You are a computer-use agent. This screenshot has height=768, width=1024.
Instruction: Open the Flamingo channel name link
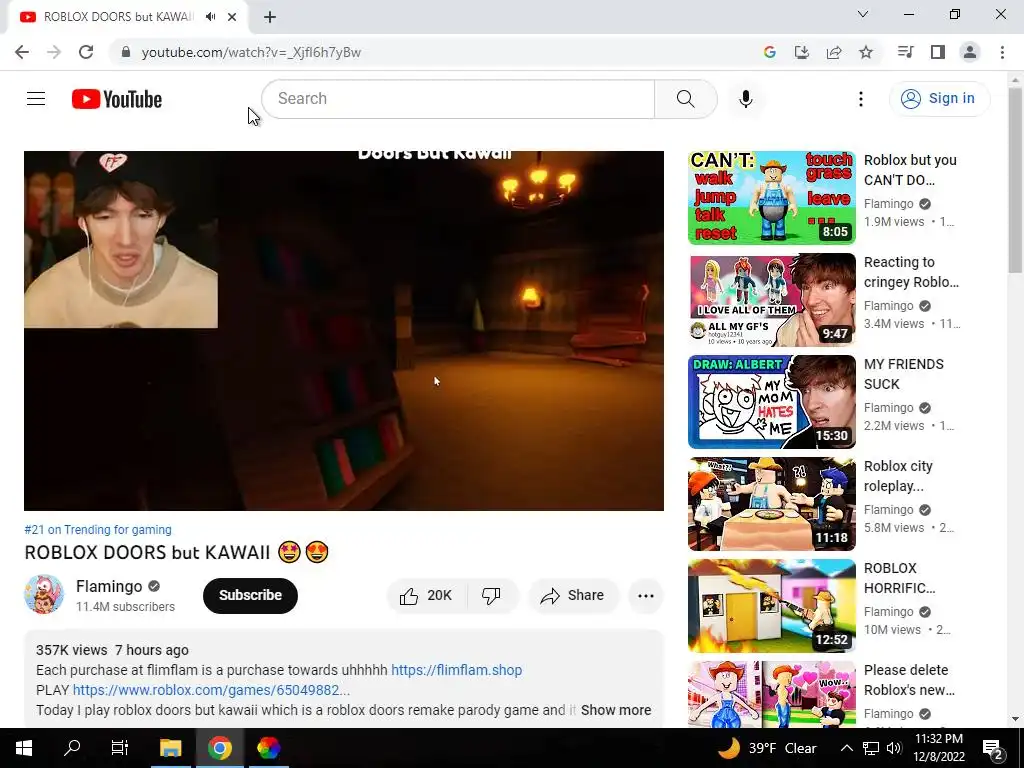click(x=109, y=586)
